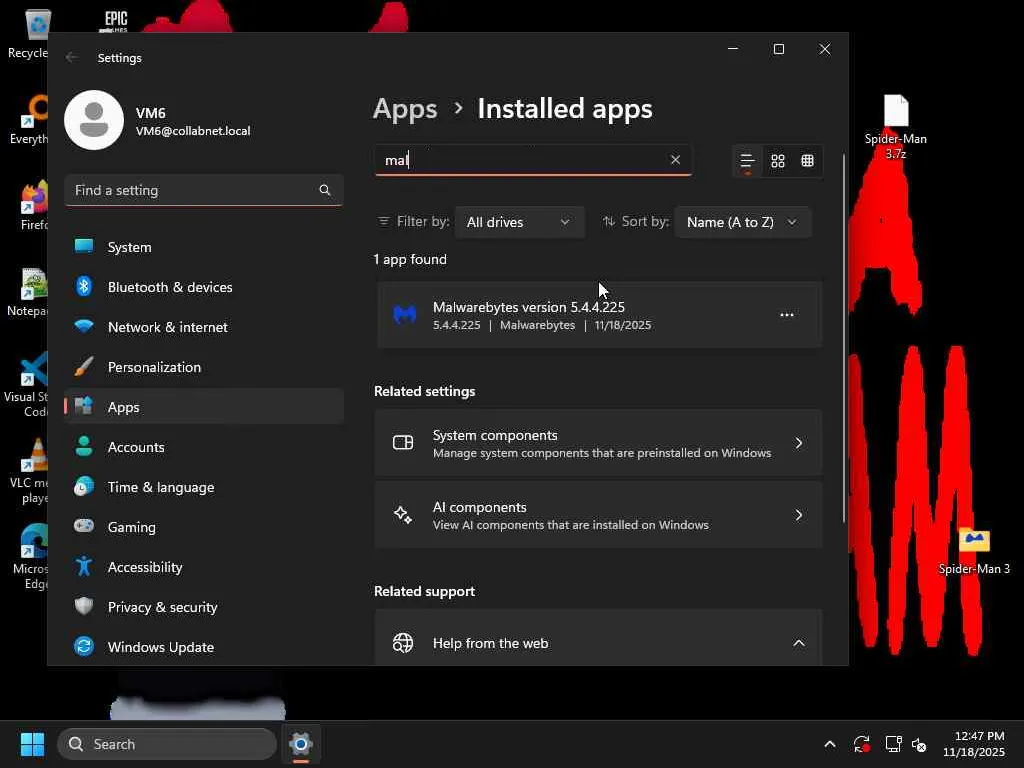The height and width of the screenshot is (768, 1024).
Task: Select the Spider-Man 3.7z desktop file
Action: (896, 126)
